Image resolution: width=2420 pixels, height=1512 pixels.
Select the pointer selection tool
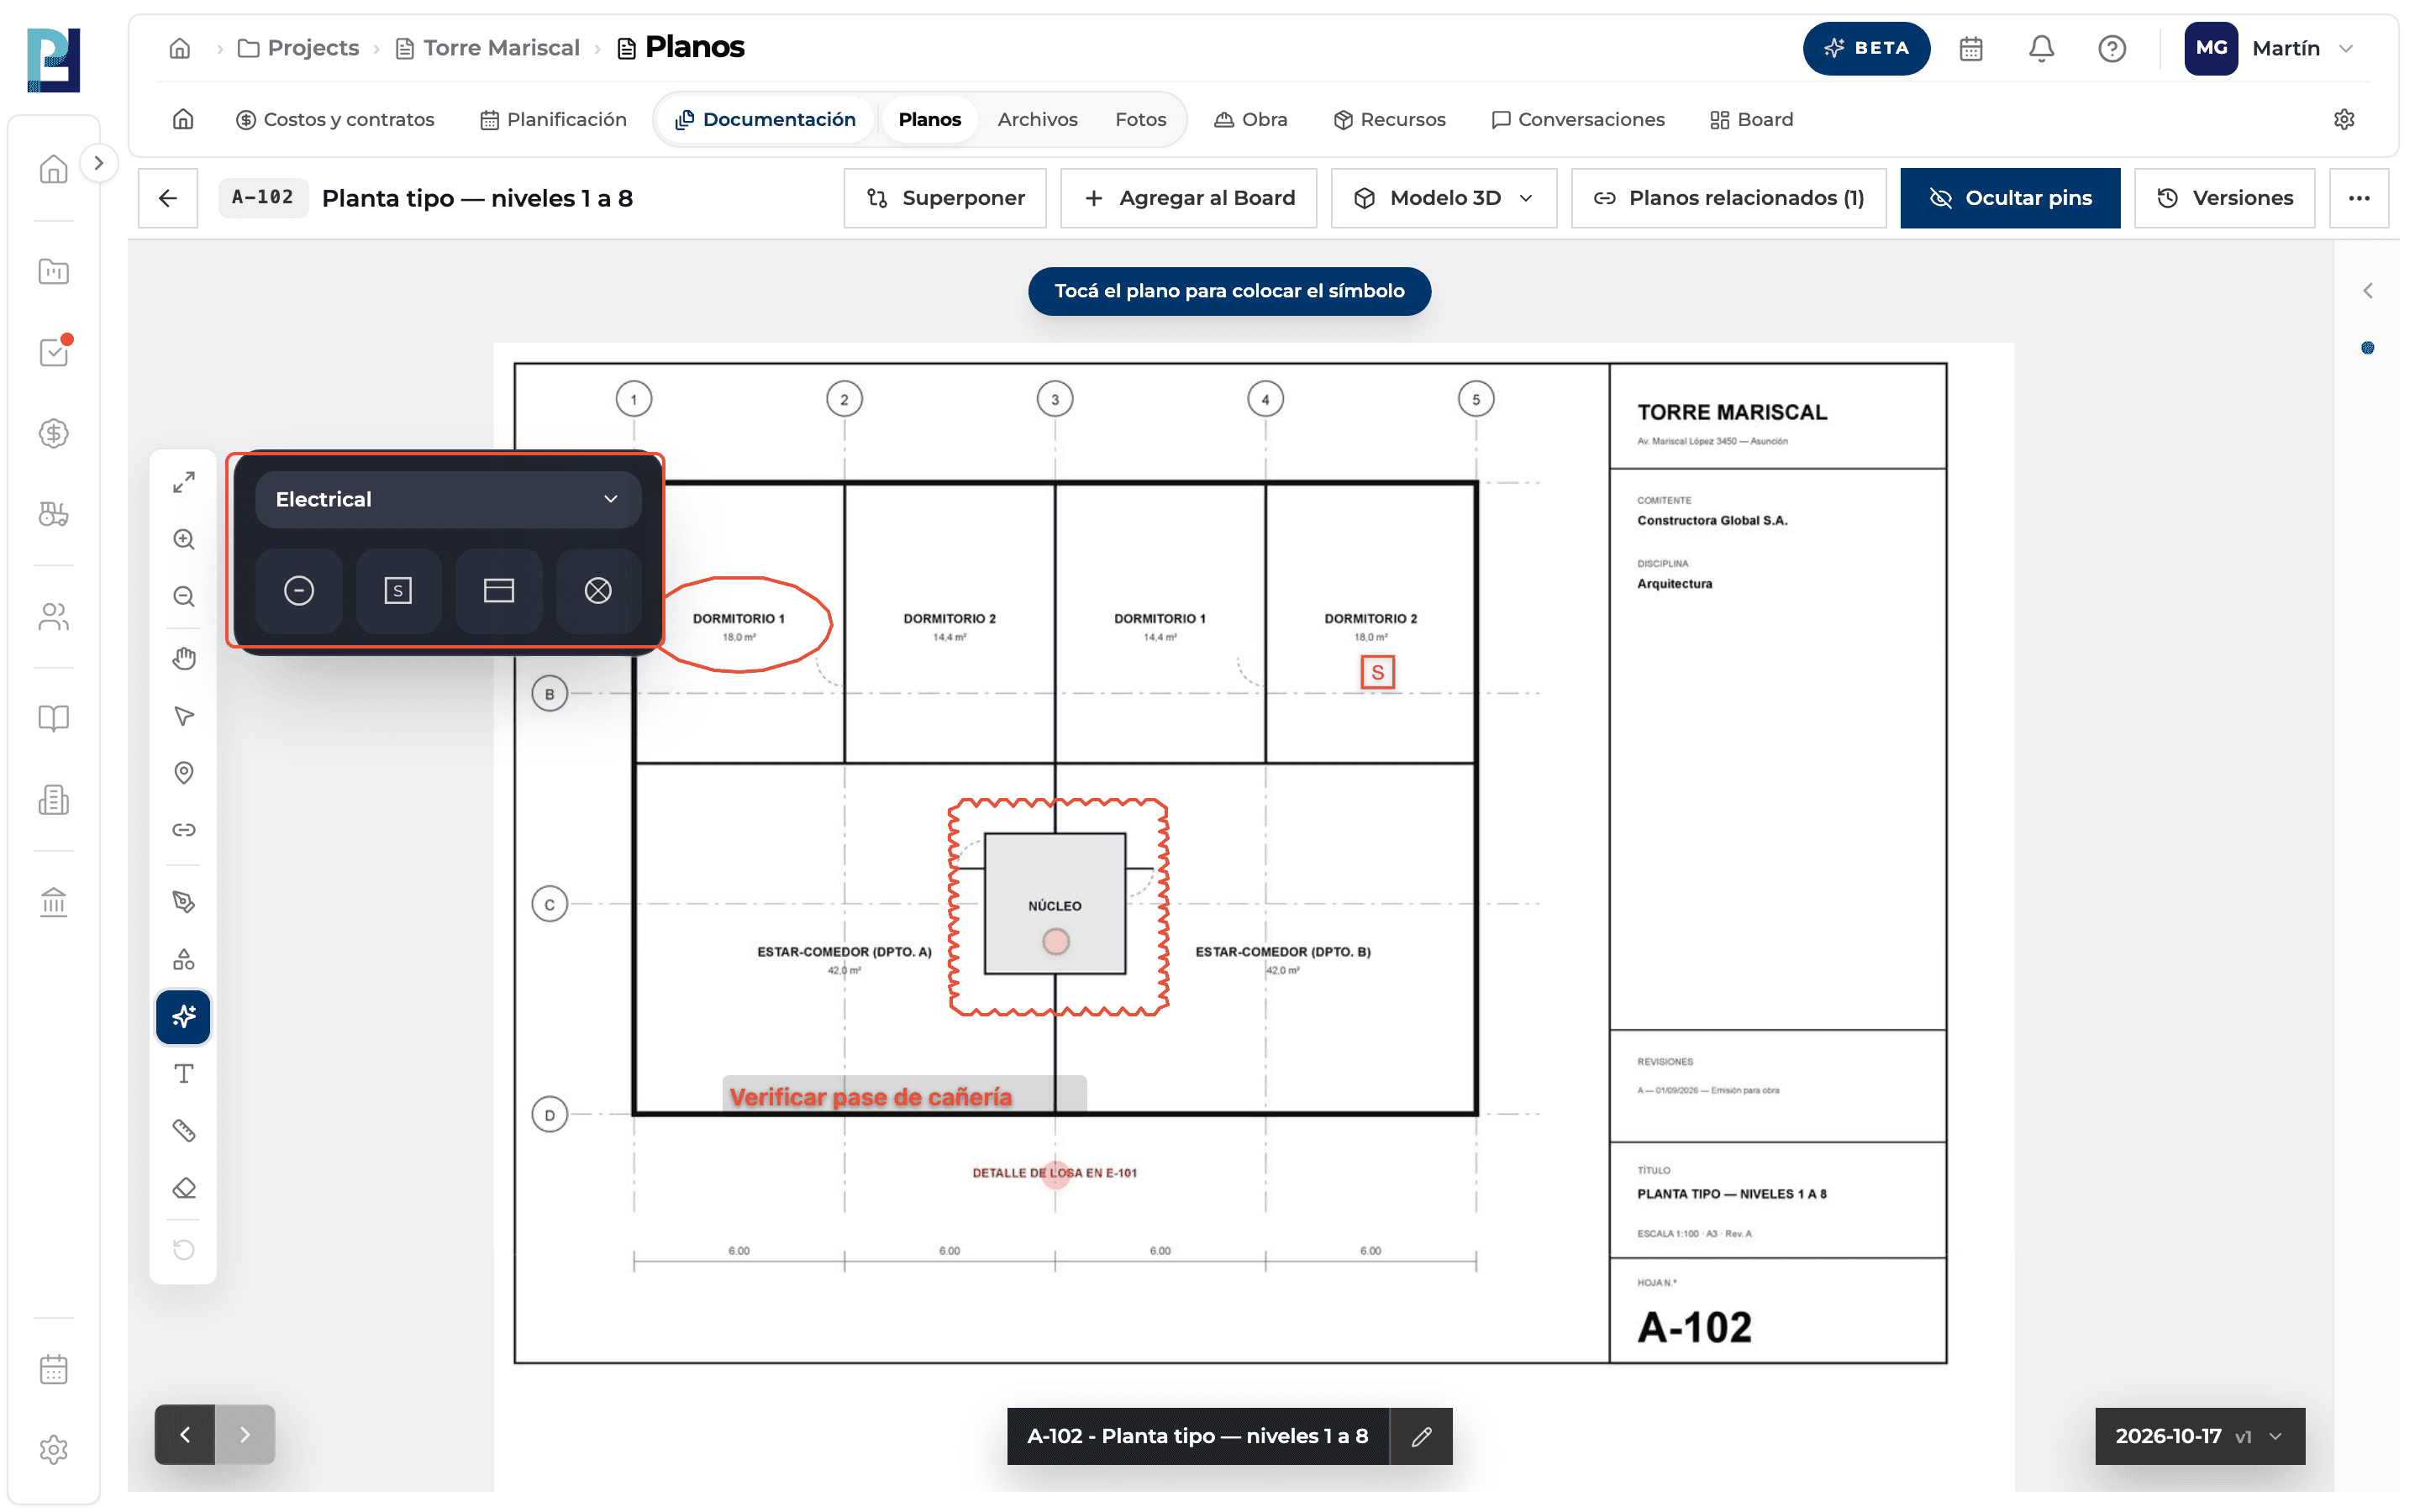tap(184, 716)
